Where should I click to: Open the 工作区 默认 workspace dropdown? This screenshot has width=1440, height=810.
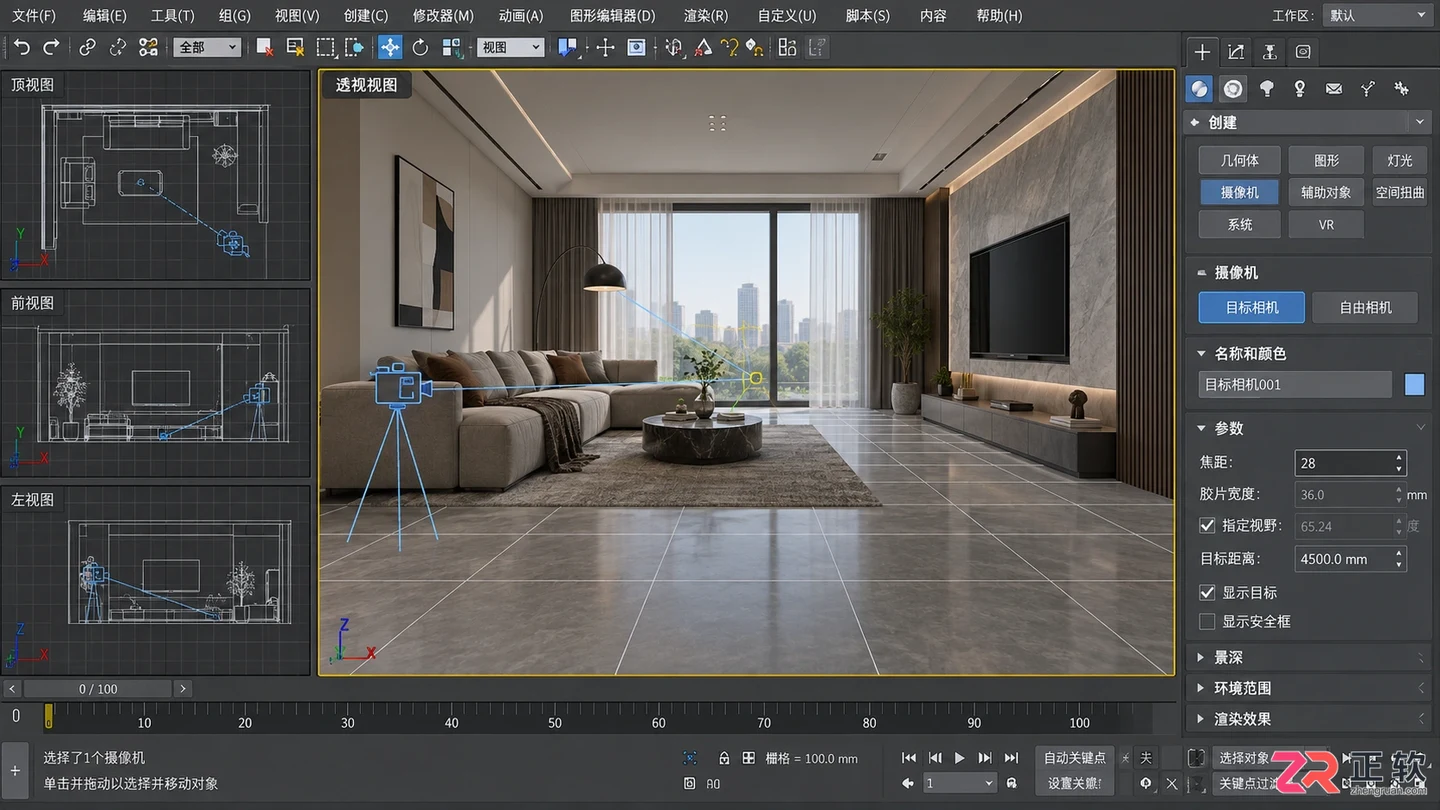1378,15
